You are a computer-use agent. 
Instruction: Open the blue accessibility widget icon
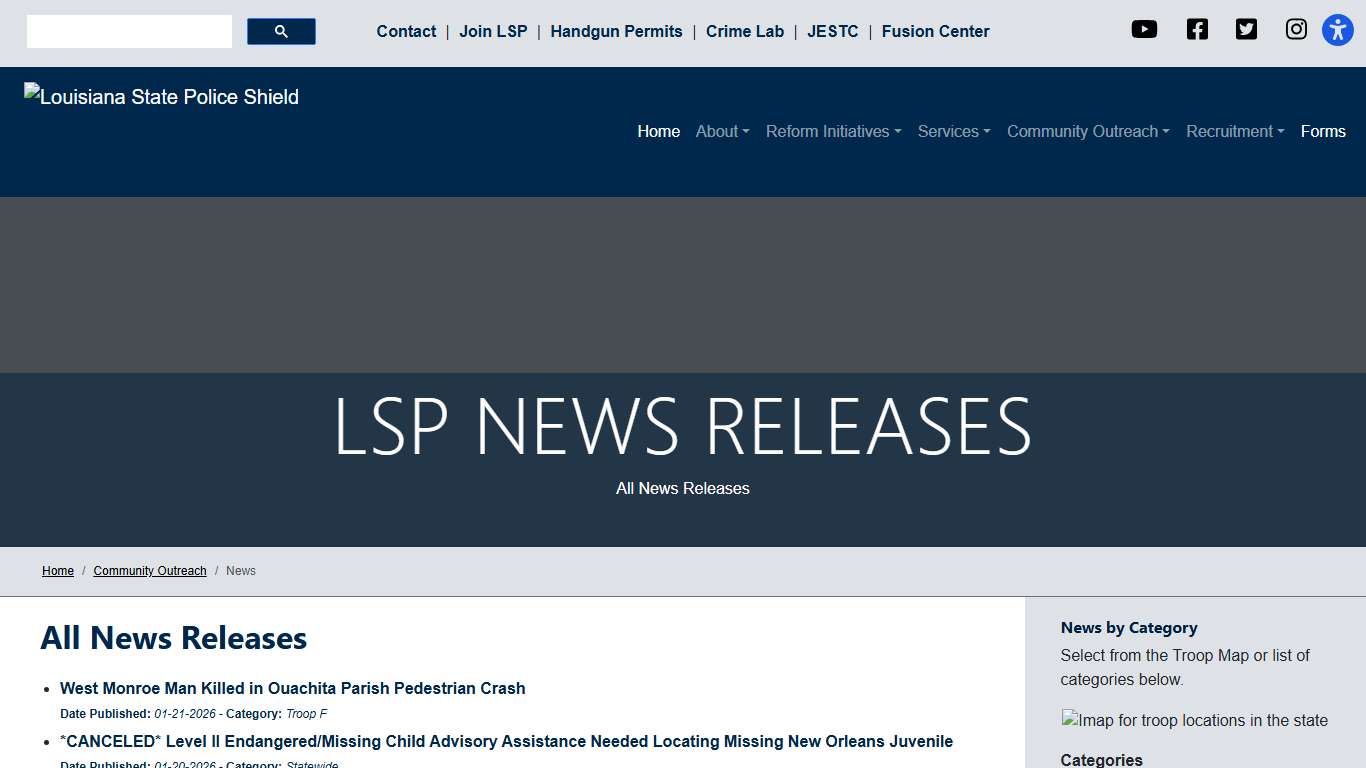tap(1337, 29)
